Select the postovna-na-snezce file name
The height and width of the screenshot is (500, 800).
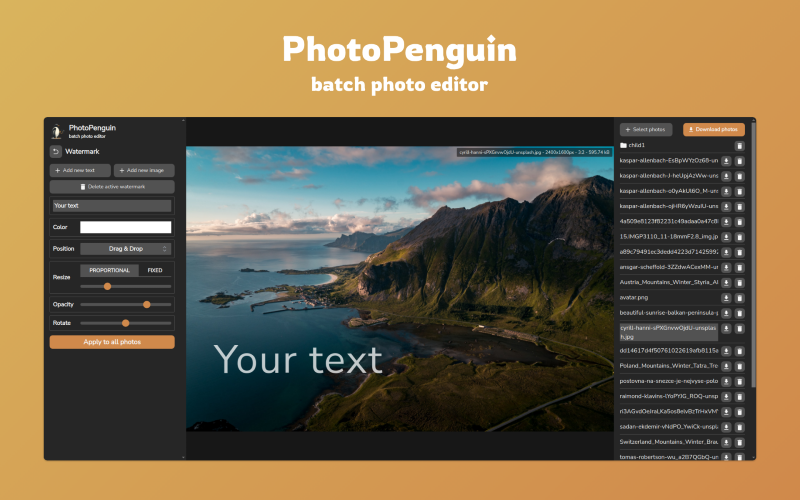pyautogui.click(x=669, y=381)
